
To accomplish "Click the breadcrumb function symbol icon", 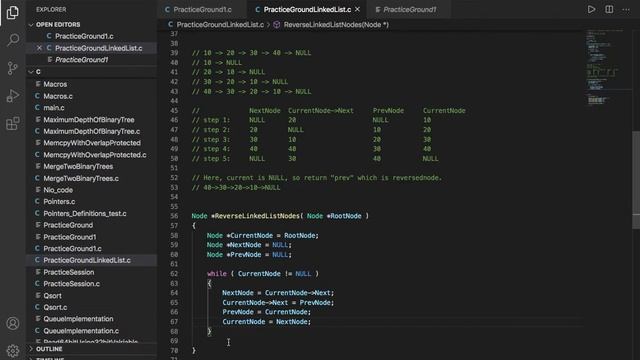I will (x=277, y=24).
